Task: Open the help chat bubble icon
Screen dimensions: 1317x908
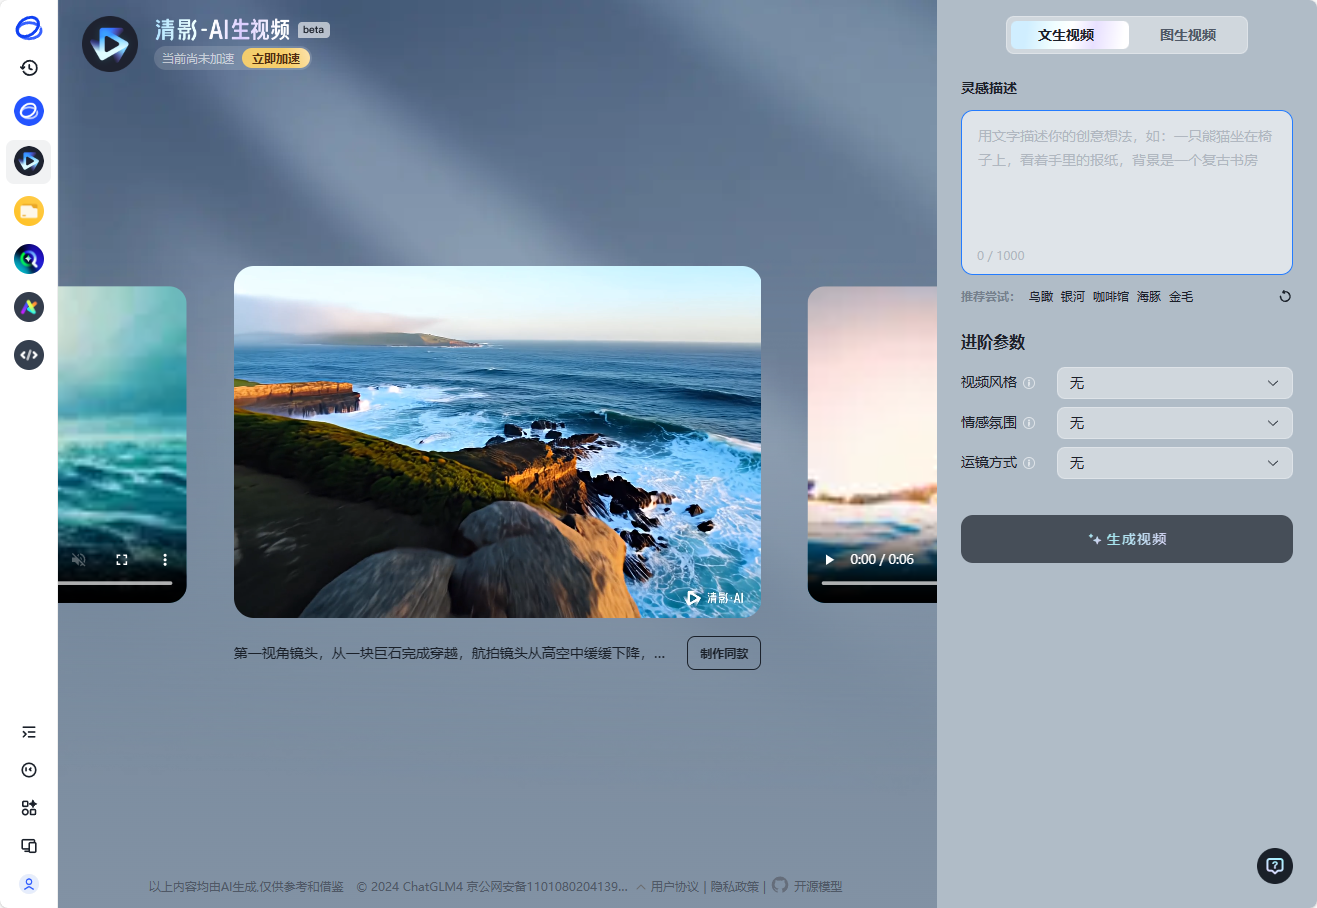Action: coord(1274,866)
